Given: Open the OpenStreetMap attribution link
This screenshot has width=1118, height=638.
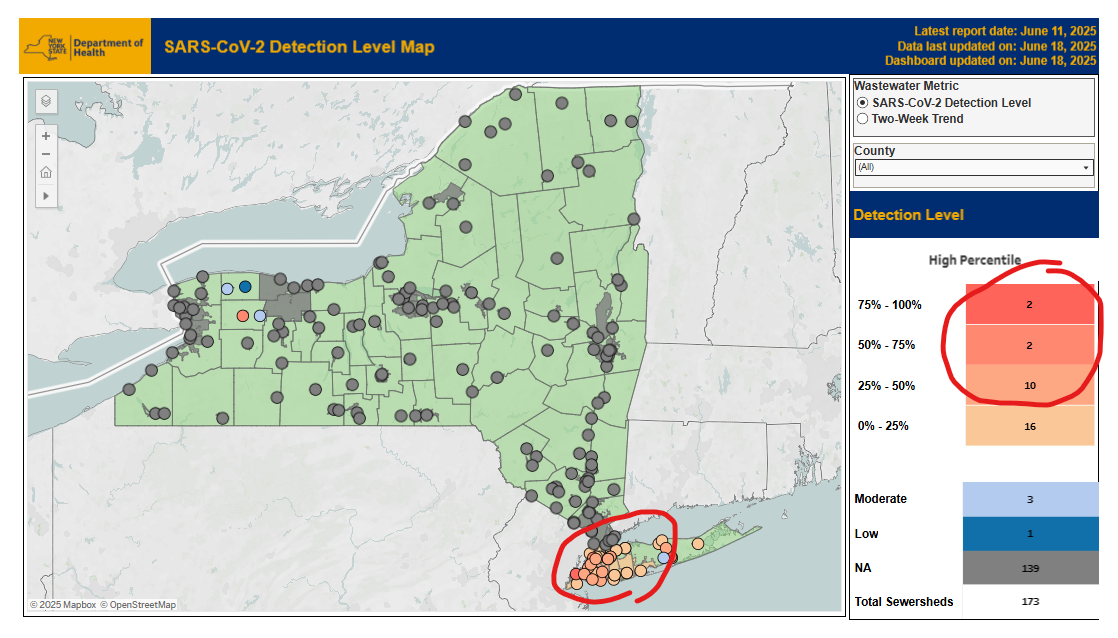Looking at the screenshot, I should [138, 604].
